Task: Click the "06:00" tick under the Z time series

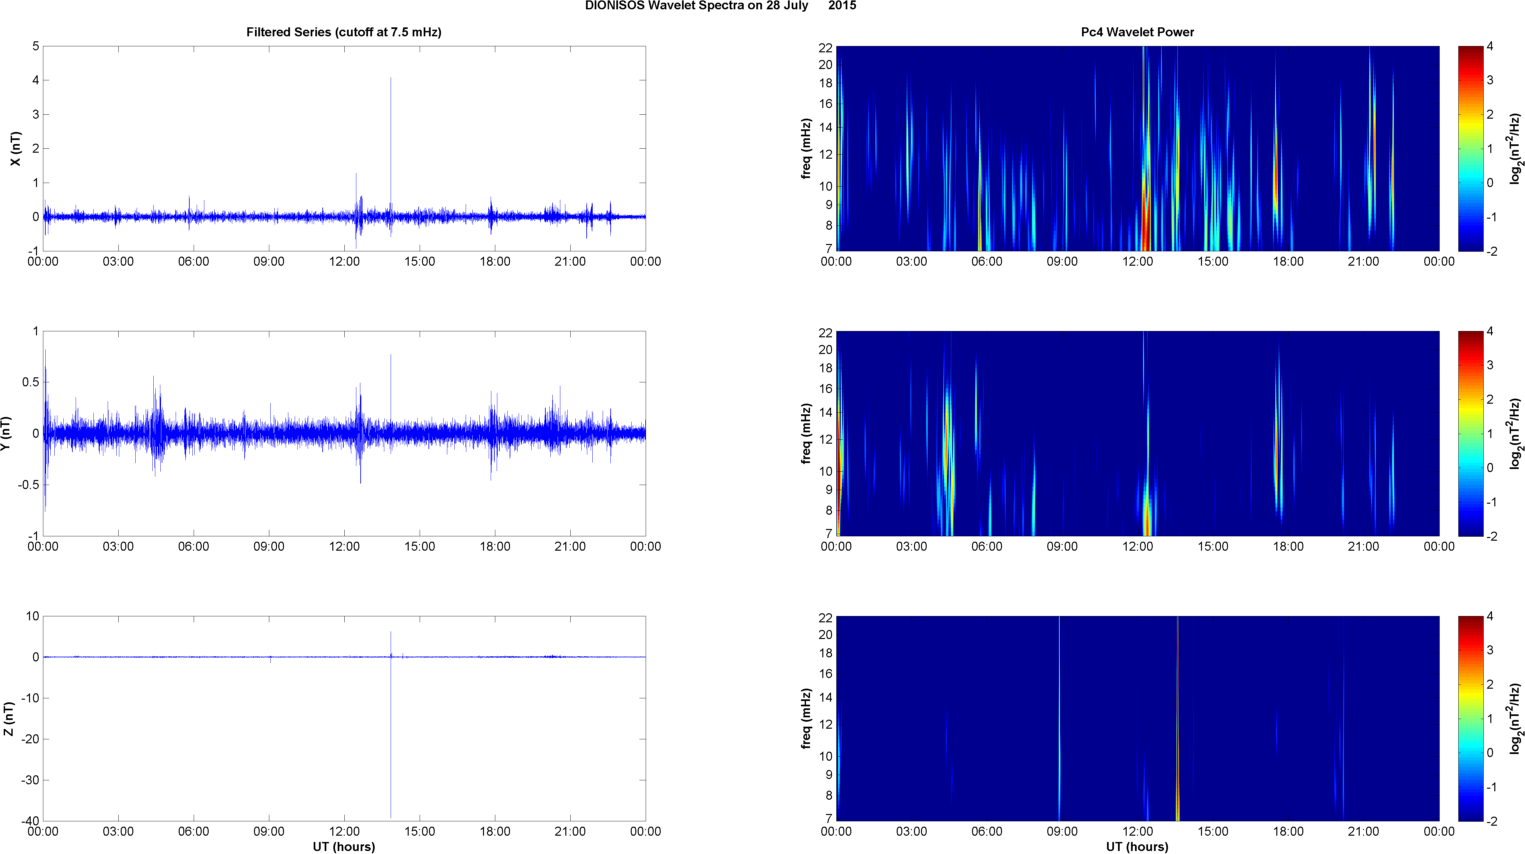Action: 193,832
